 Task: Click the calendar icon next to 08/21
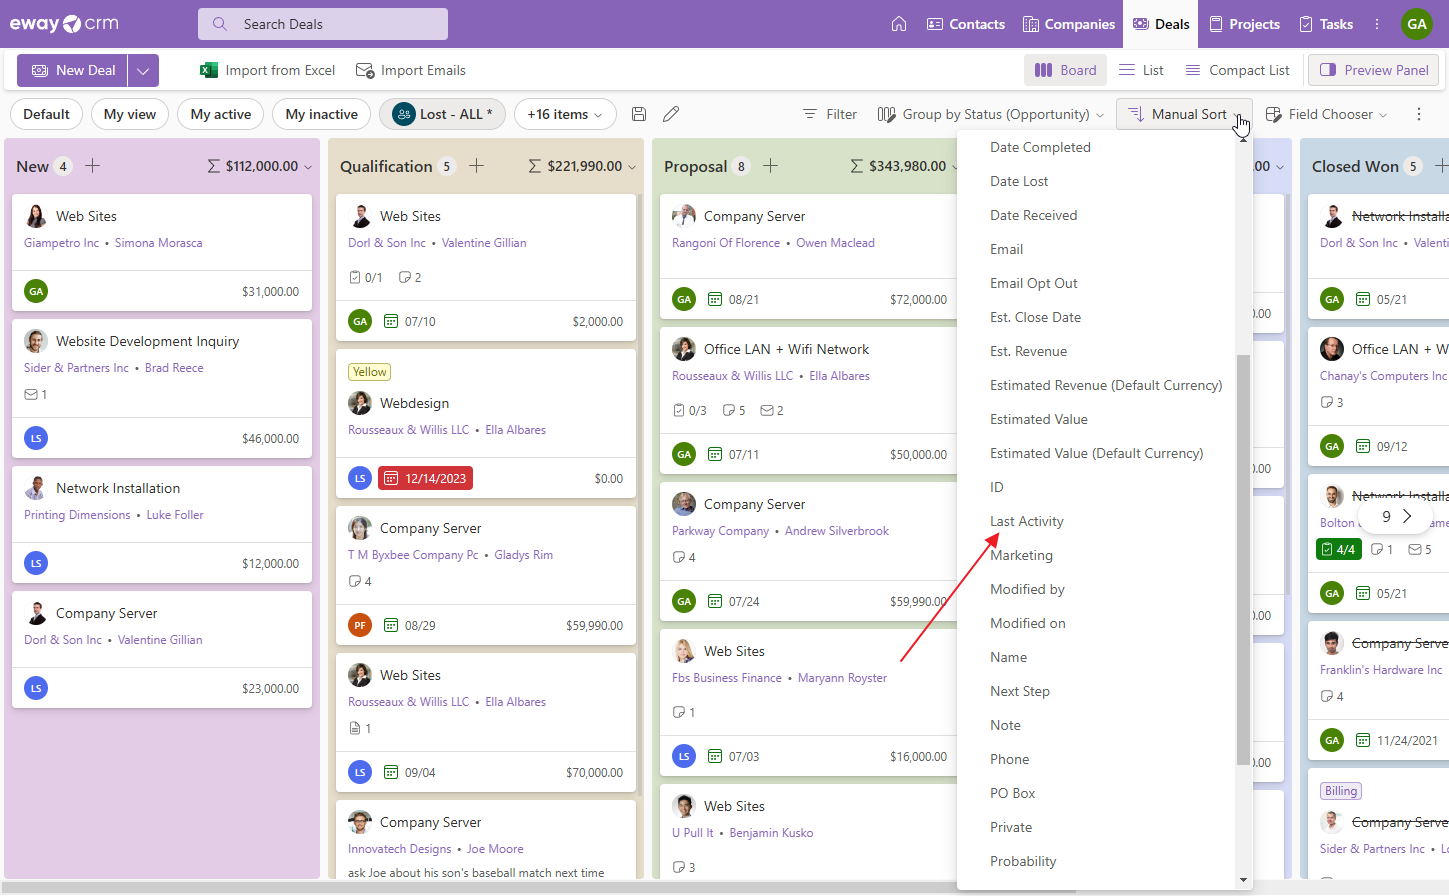715,299
